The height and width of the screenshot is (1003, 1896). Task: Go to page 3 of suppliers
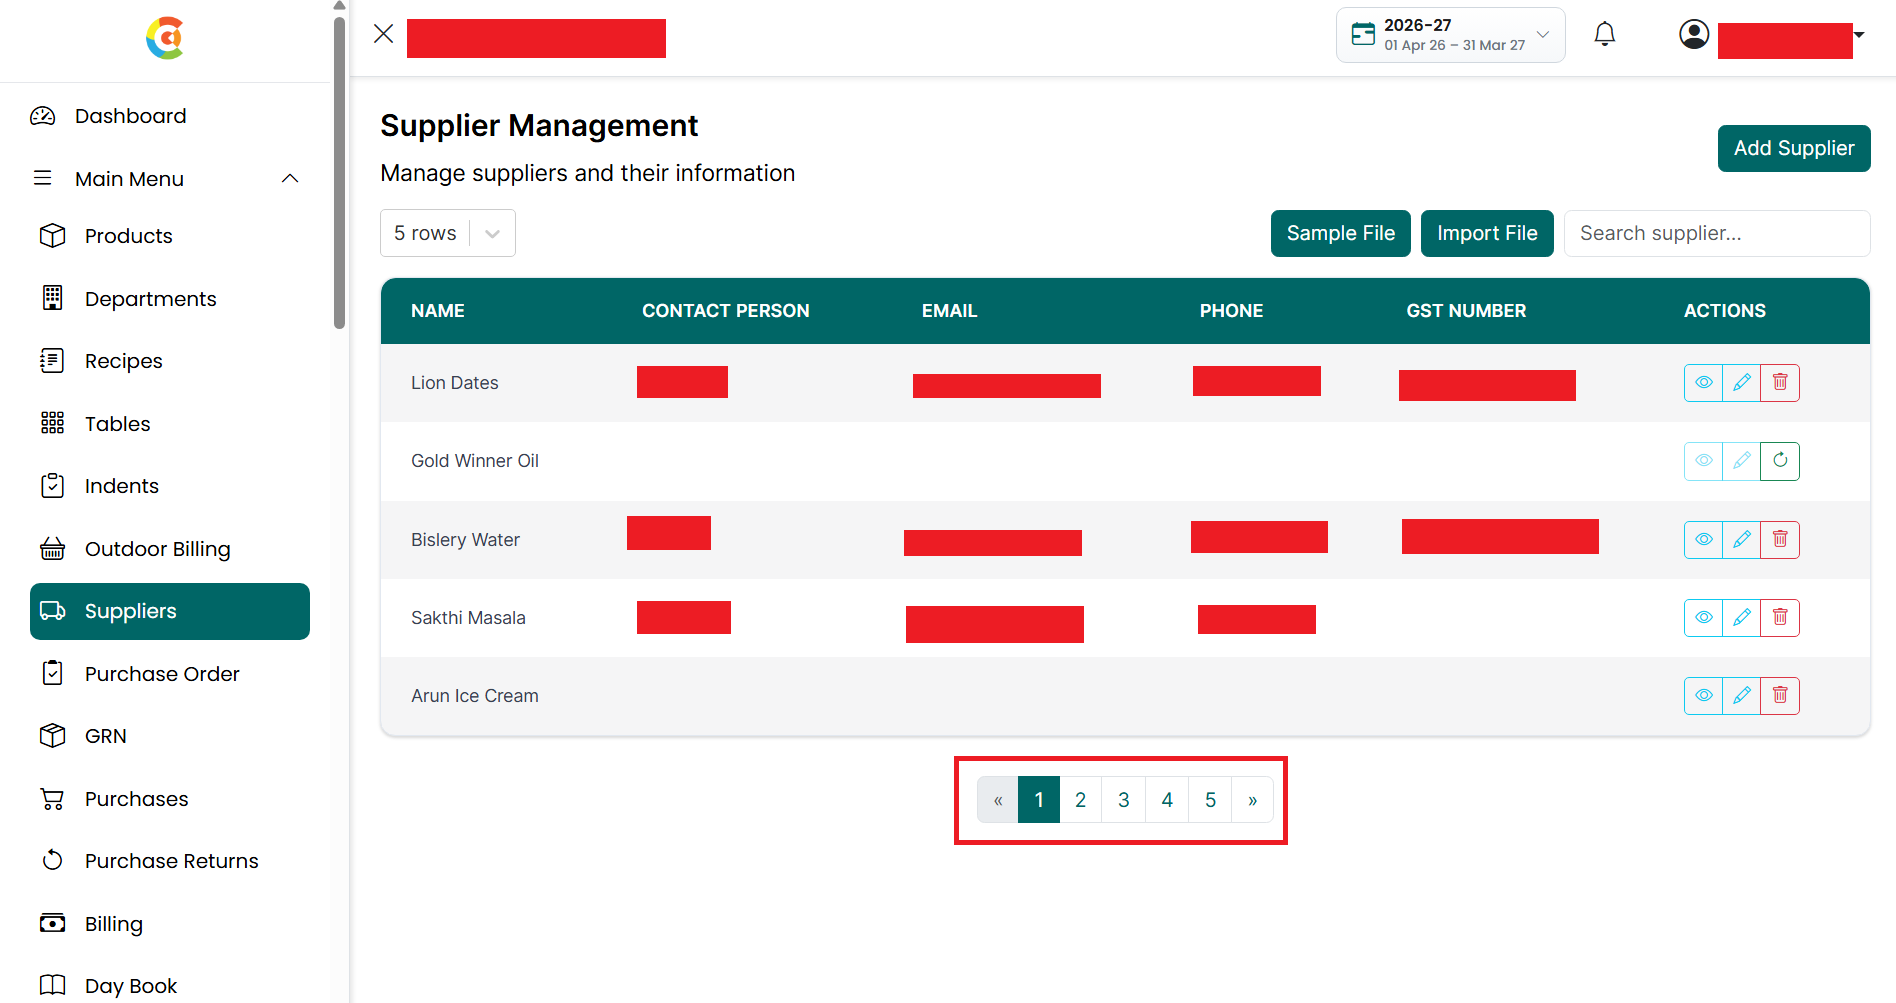(x=1124, y=800)
